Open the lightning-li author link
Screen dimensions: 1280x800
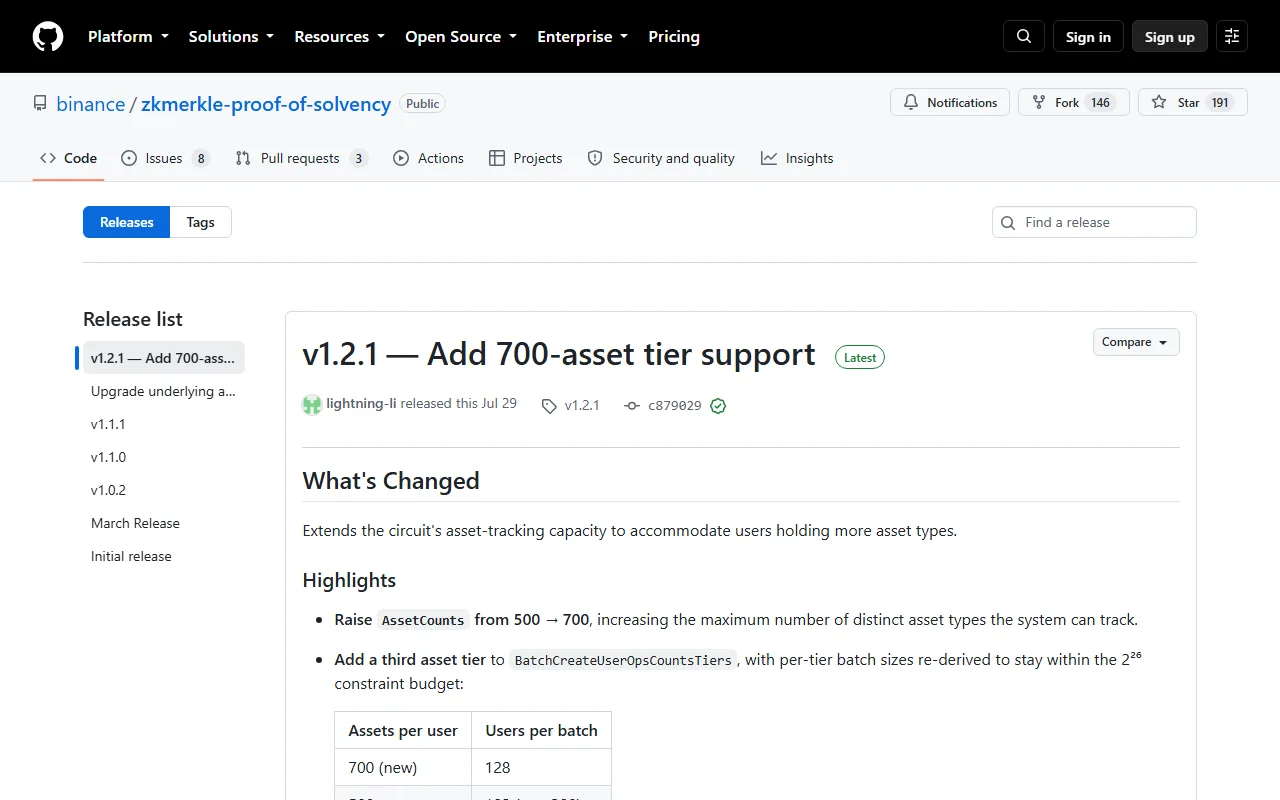coord(361,403)
